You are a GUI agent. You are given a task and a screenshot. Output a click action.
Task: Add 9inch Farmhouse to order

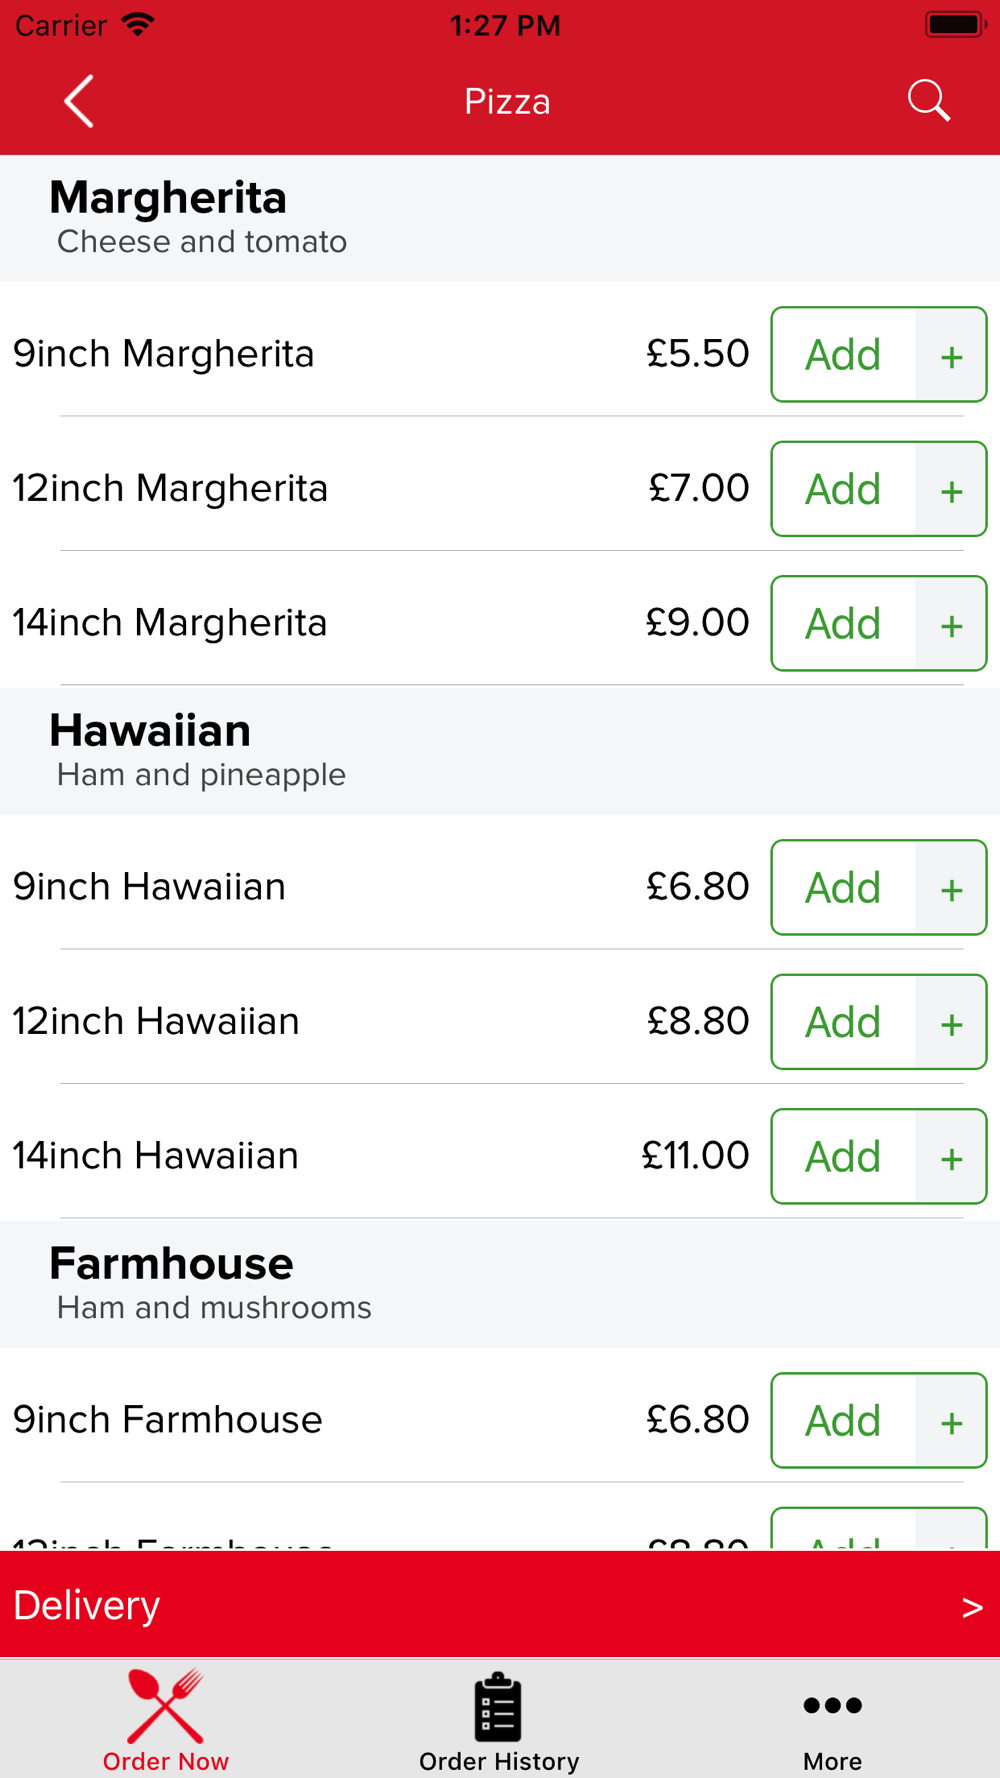click(x=843, y=1421)
